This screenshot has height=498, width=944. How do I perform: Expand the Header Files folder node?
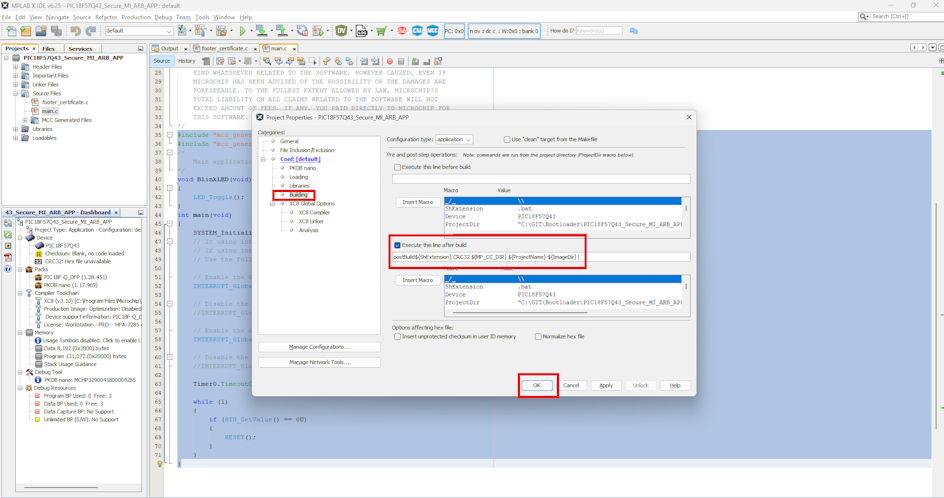pyautogui.click(x=15, y=67)
